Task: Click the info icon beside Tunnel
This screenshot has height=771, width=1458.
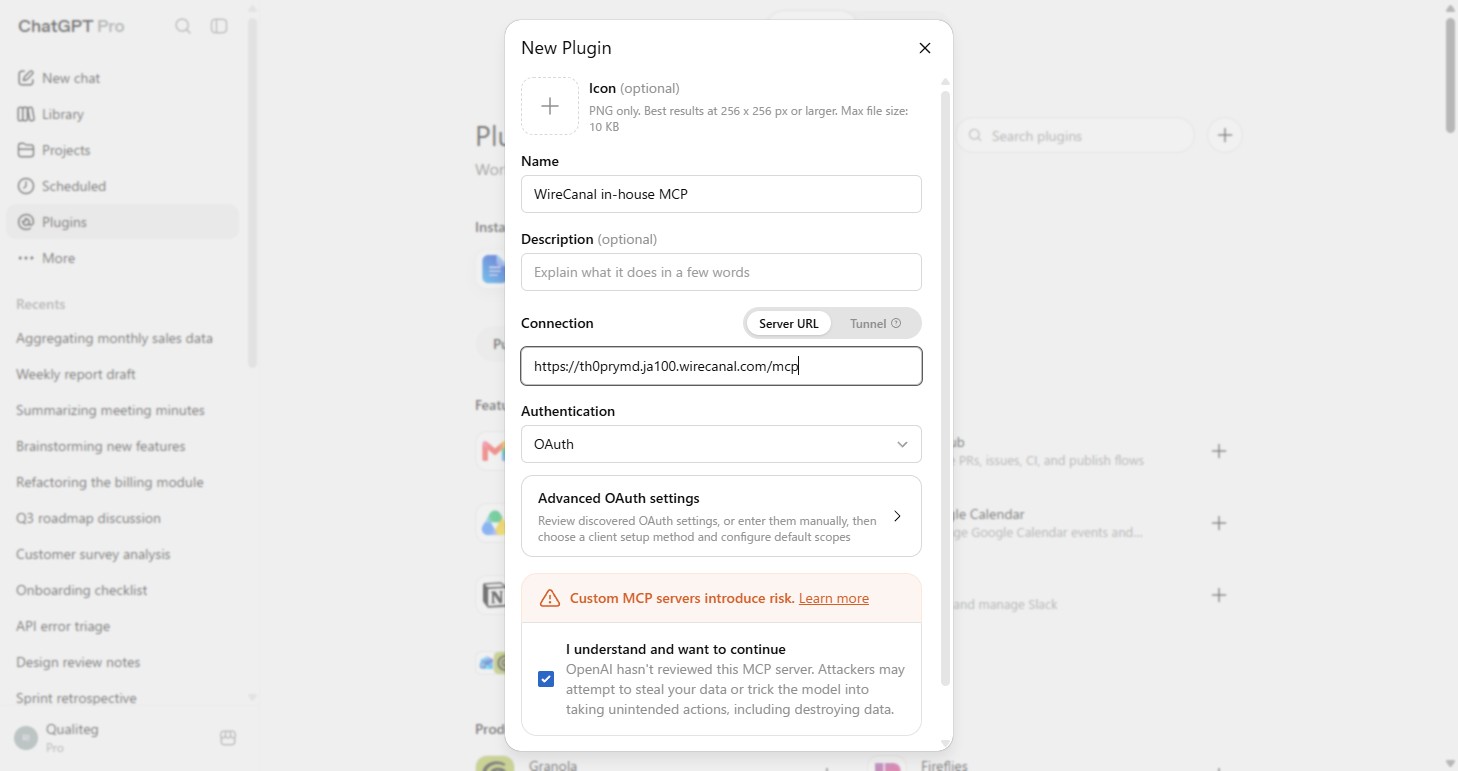Action: pyautogui.click(x=896, y=323)
